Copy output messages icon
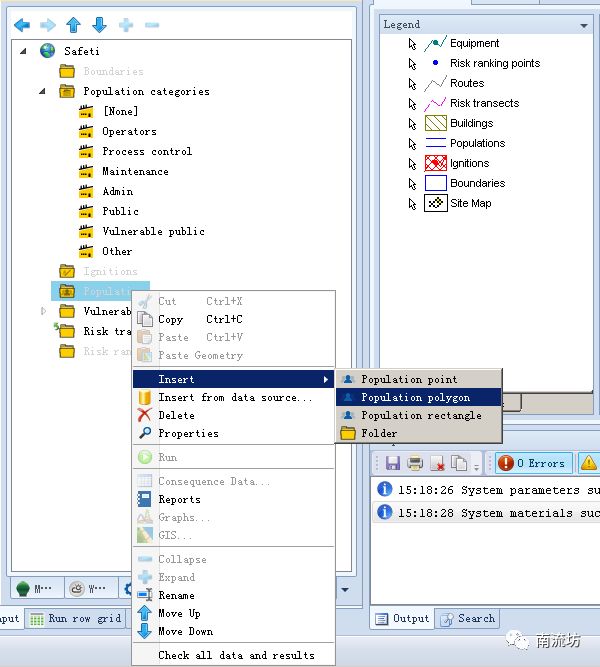 point(459,463)
